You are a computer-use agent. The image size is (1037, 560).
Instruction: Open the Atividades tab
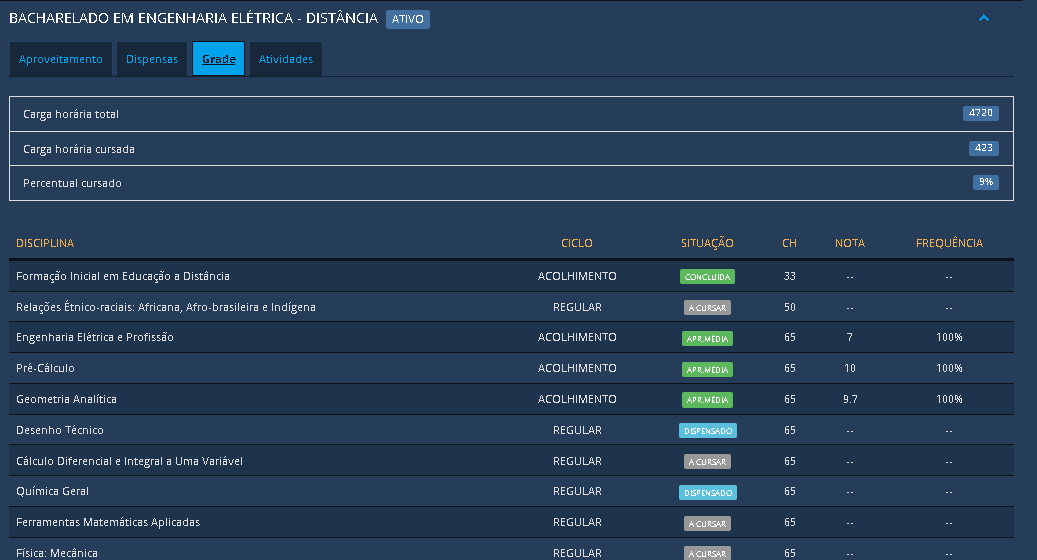(x=286, y=59)
